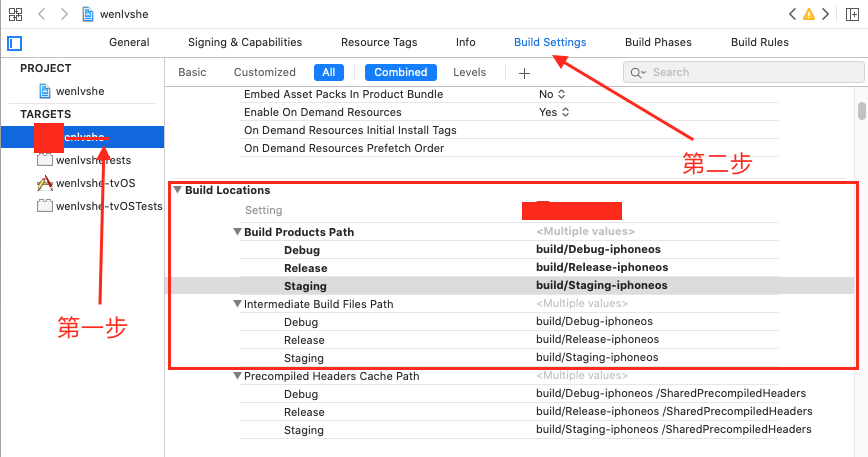Open the General tab
The height and width of the screenshot is (457, 868).
point(129,43)
